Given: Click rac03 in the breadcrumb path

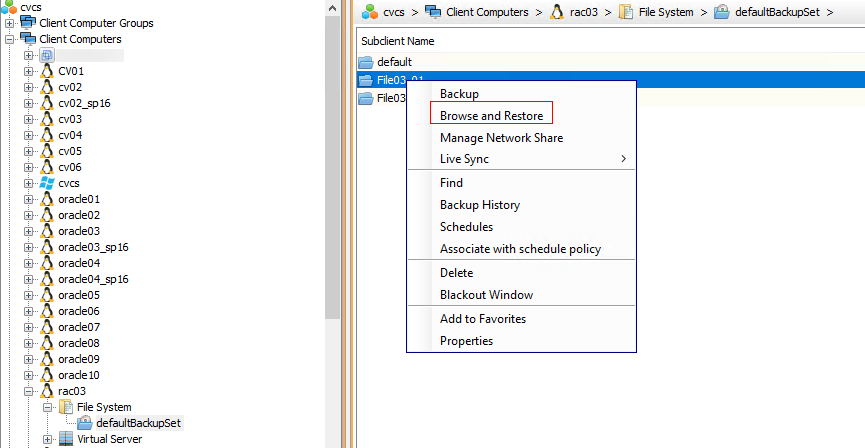Looking at the screenshot, I should pyautogui.click(x=586, y=12).
